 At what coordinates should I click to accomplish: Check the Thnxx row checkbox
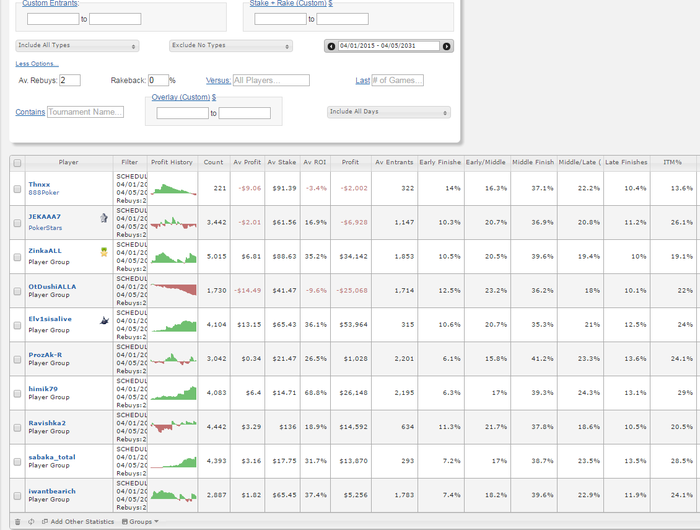point(17,189)
